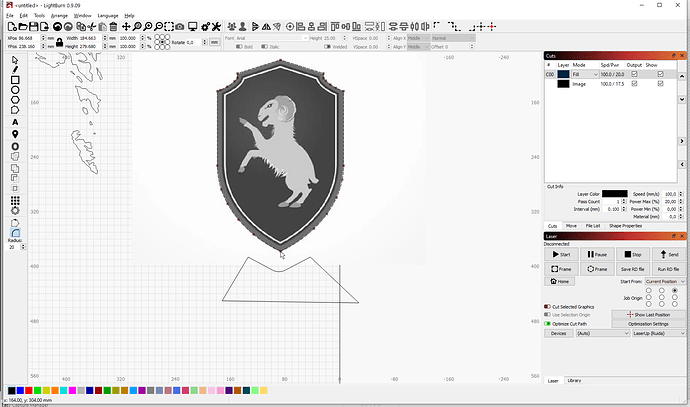Open the camera capture tool
Viewport: 690px width, 407px height.
pos(180,27)
